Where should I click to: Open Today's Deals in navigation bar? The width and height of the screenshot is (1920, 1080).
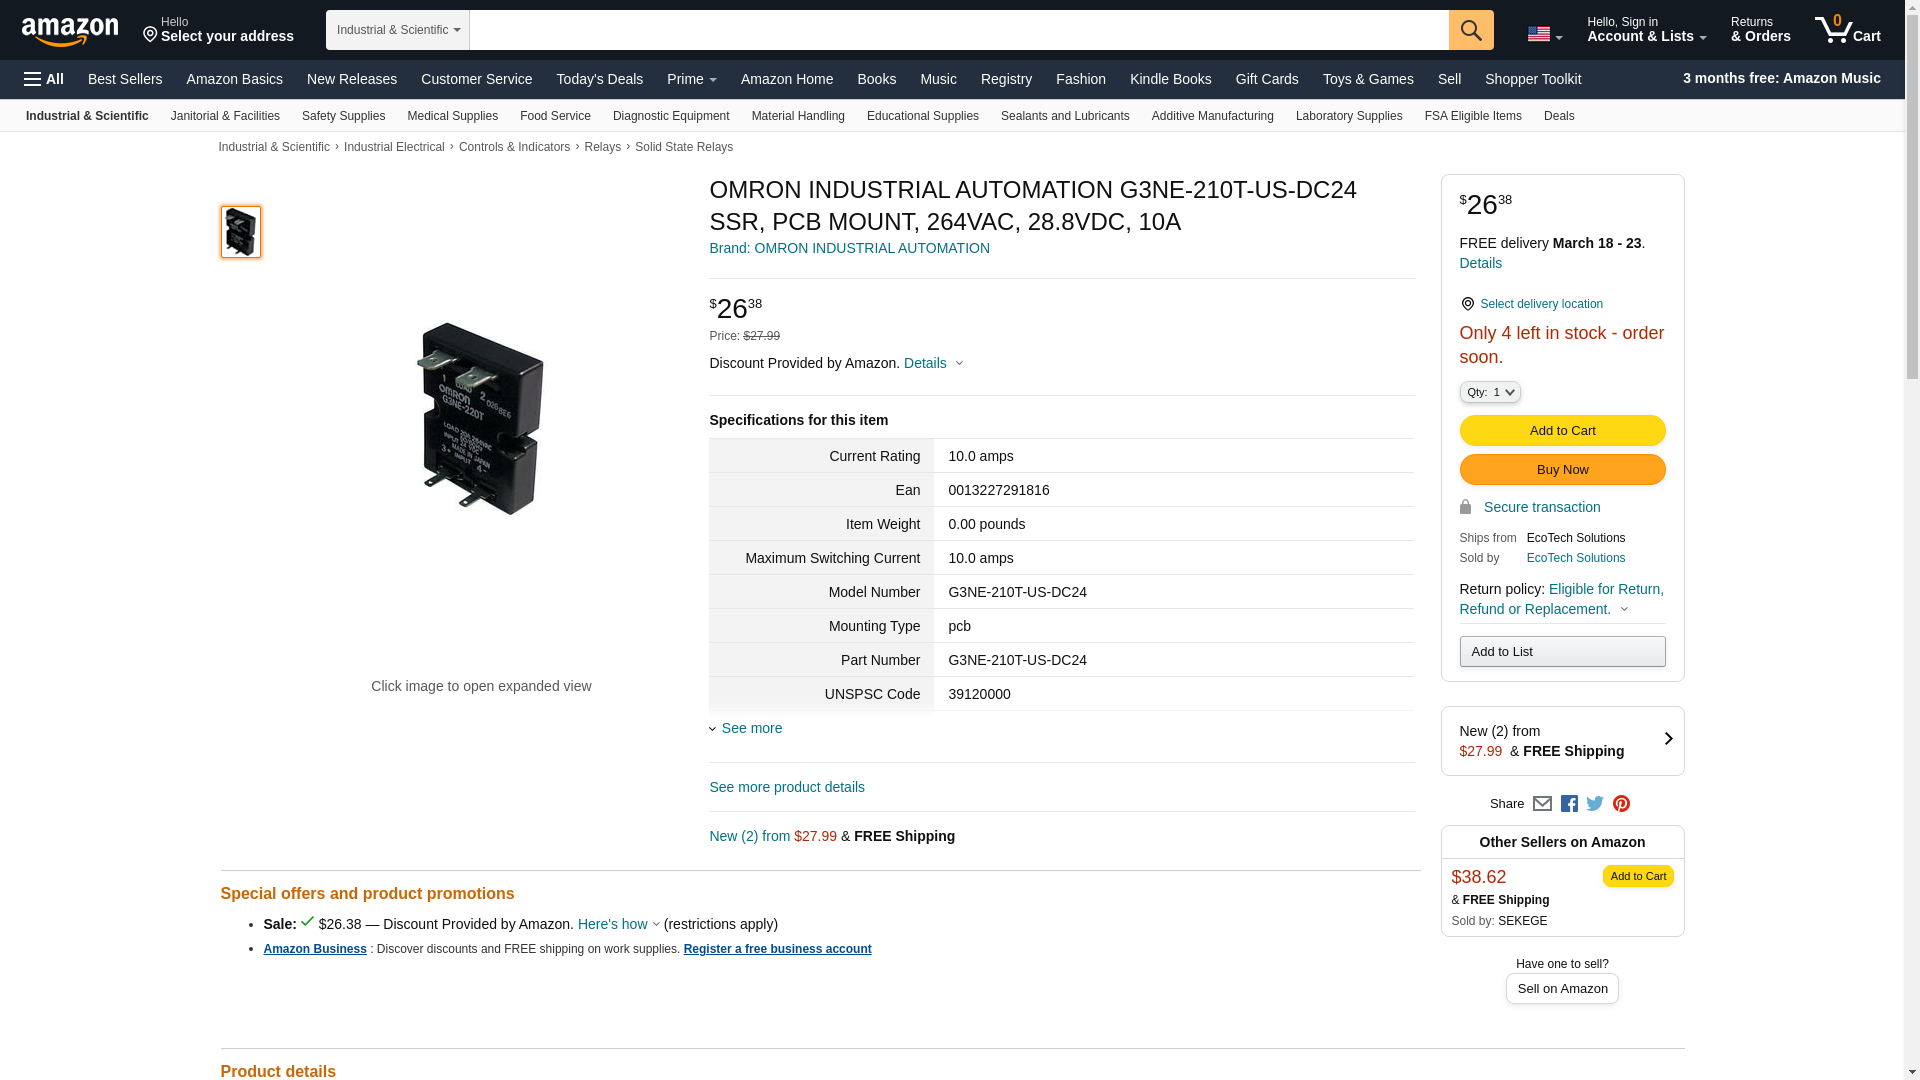pyautogui.click(x=600, y=79)
